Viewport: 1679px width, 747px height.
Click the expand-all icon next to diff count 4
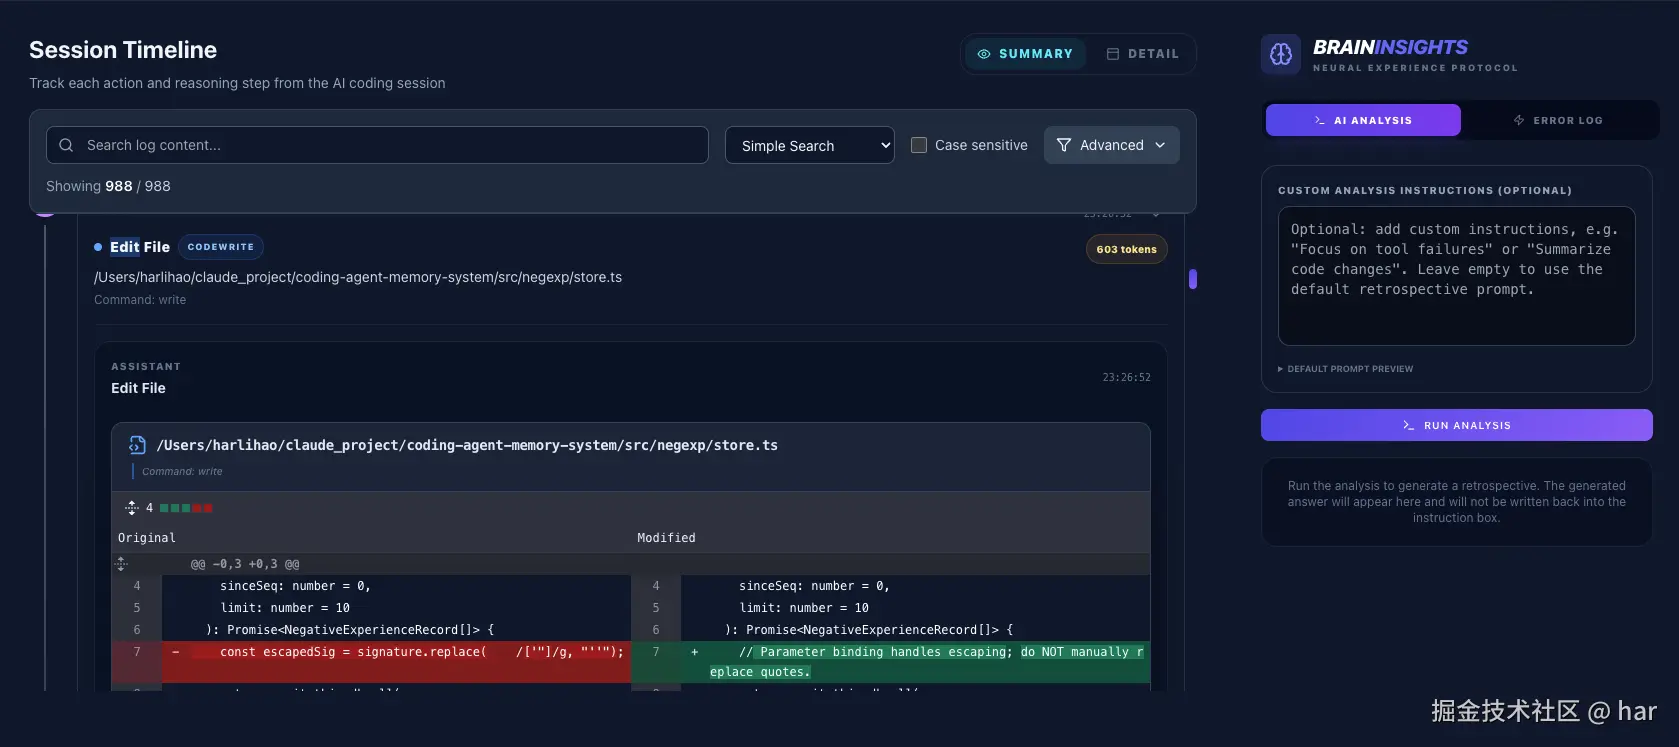point(131,508)
